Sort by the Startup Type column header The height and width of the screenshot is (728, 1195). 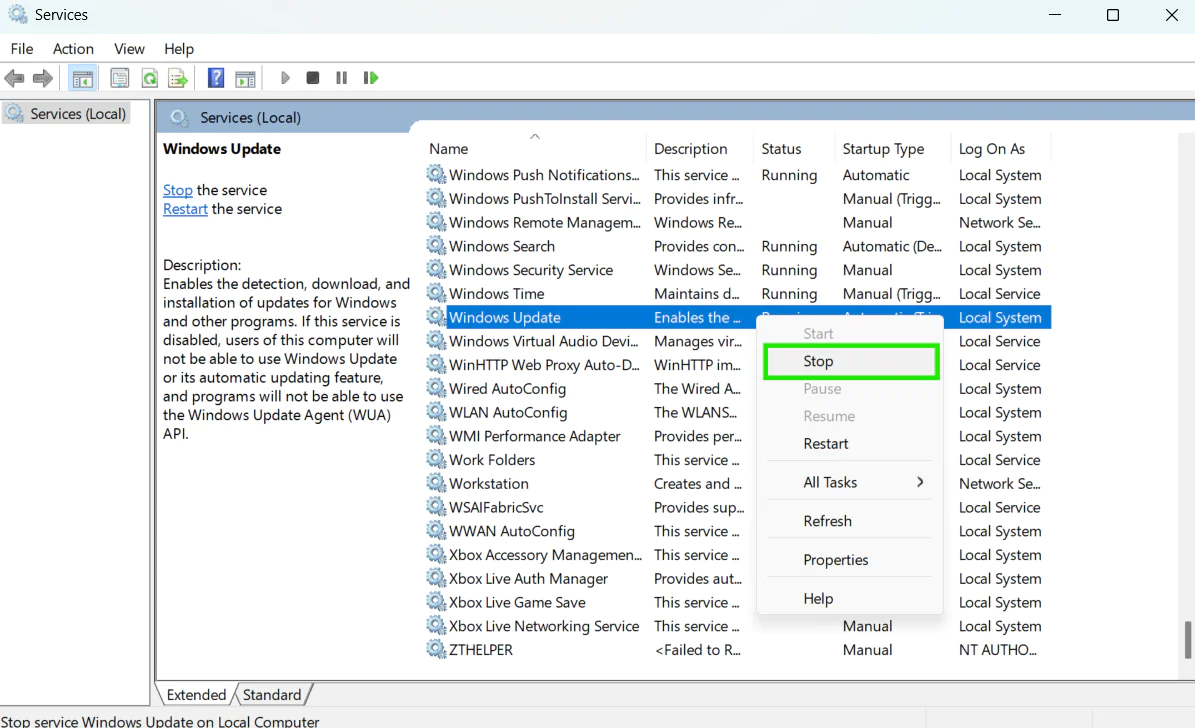click(x=883, y=149)
